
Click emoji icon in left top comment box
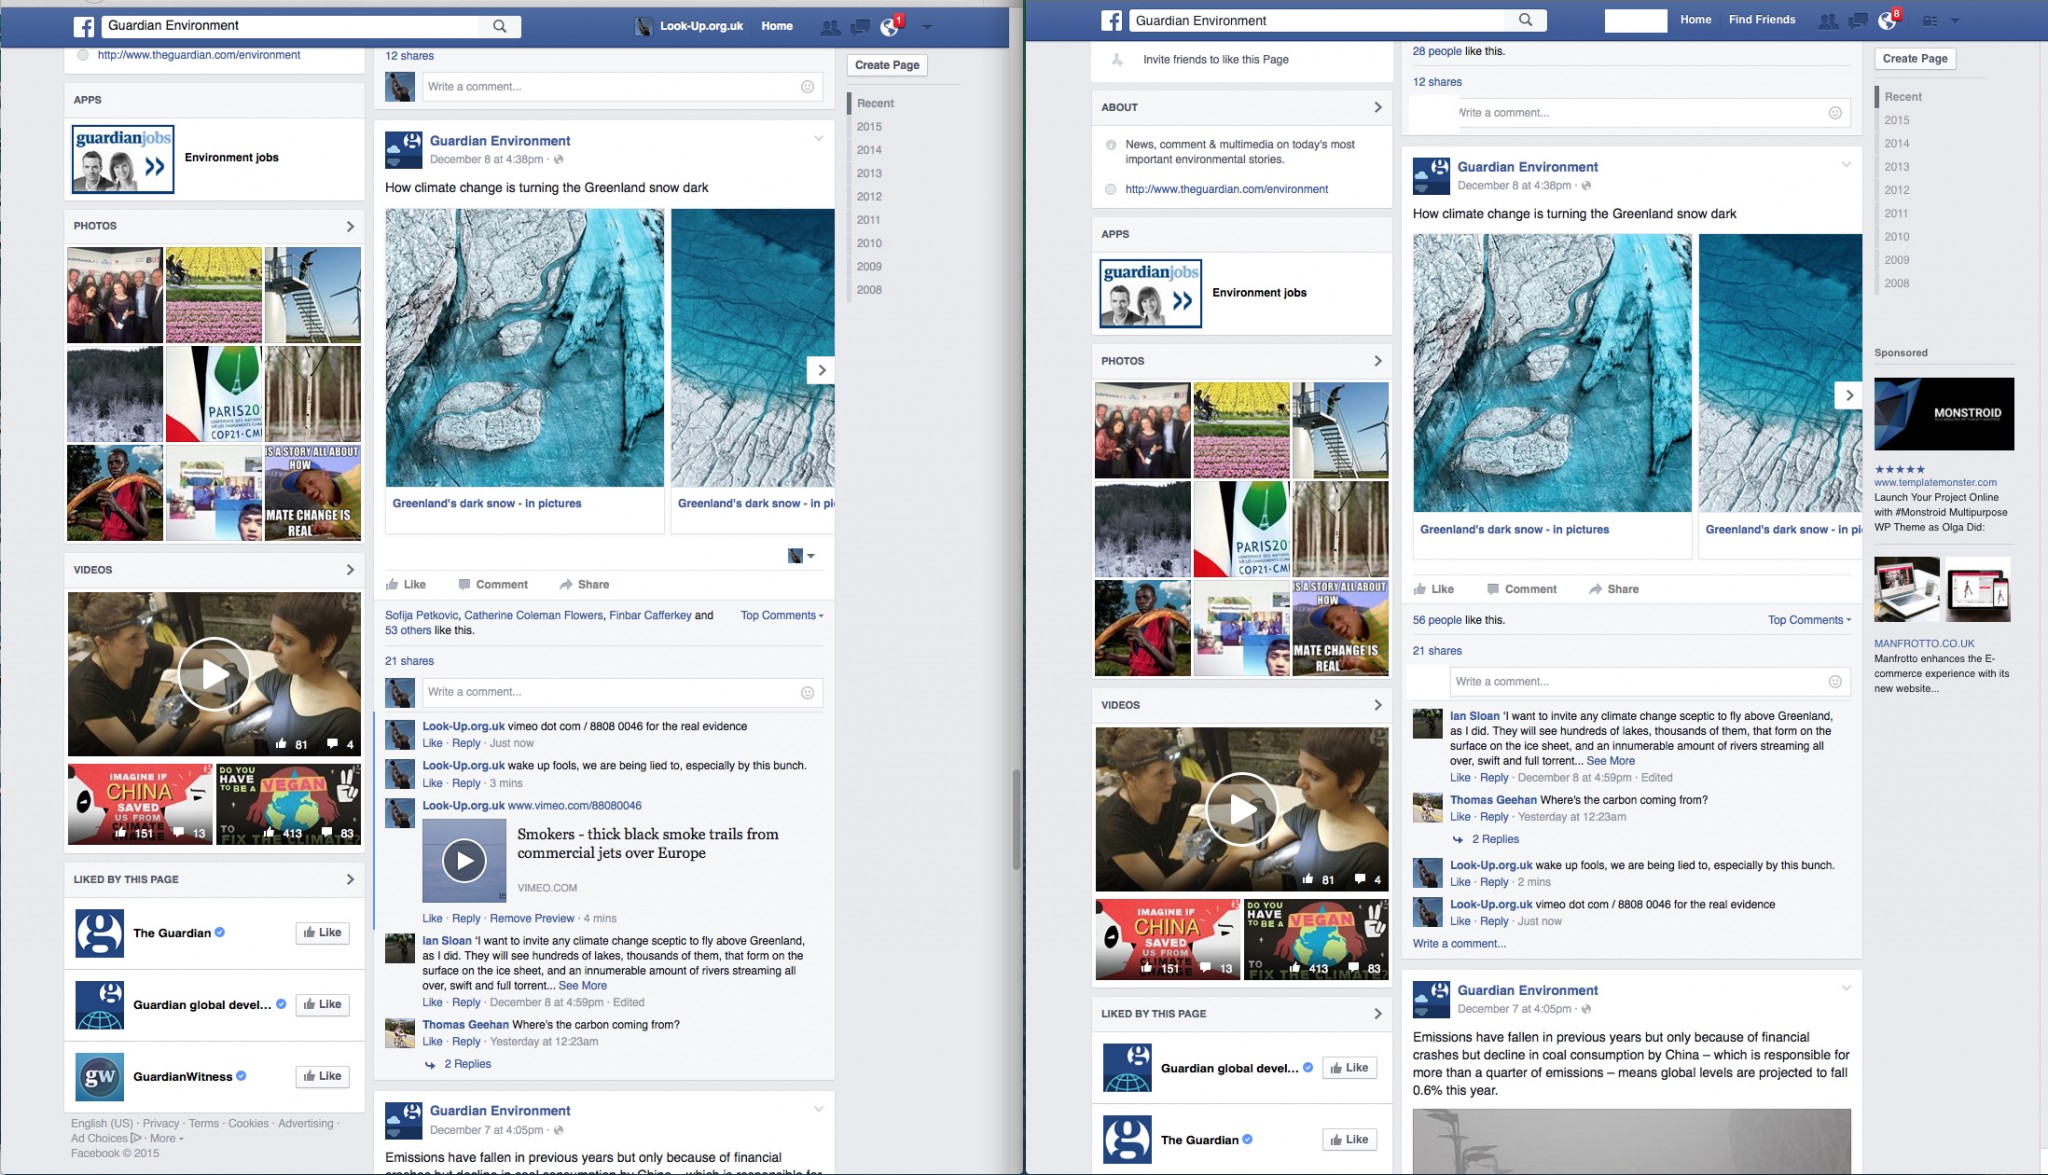point(807,87)
